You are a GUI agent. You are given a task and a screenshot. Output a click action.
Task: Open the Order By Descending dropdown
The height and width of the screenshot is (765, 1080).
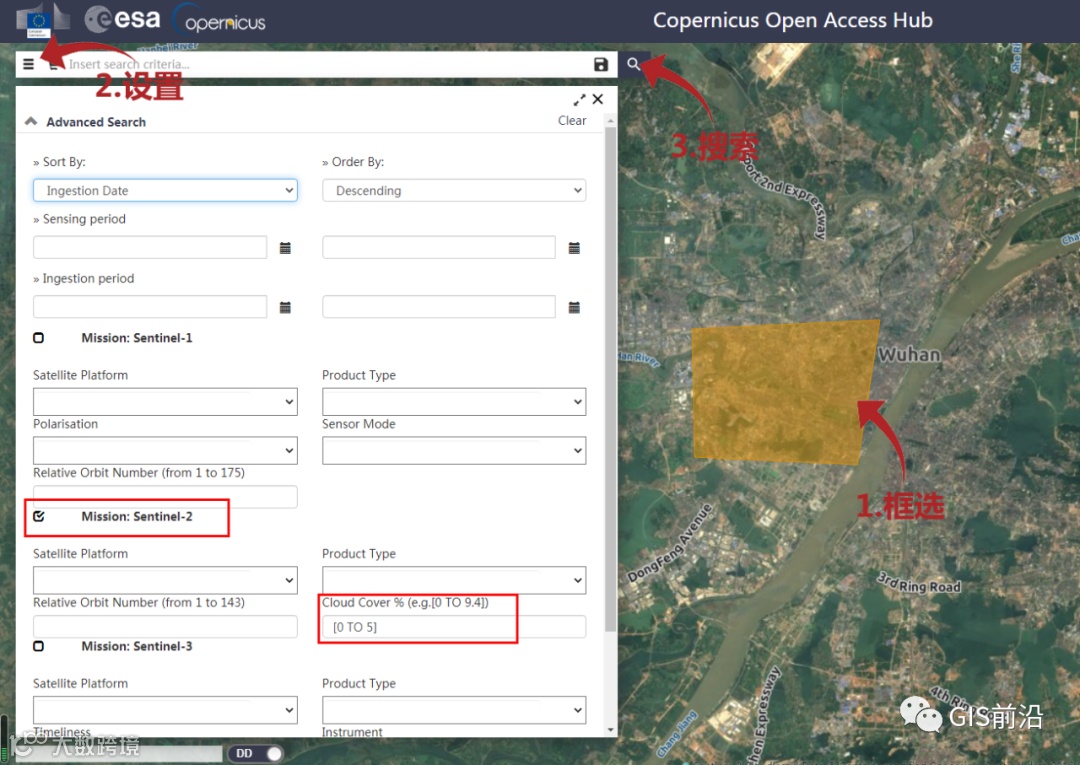coord(454,191)
